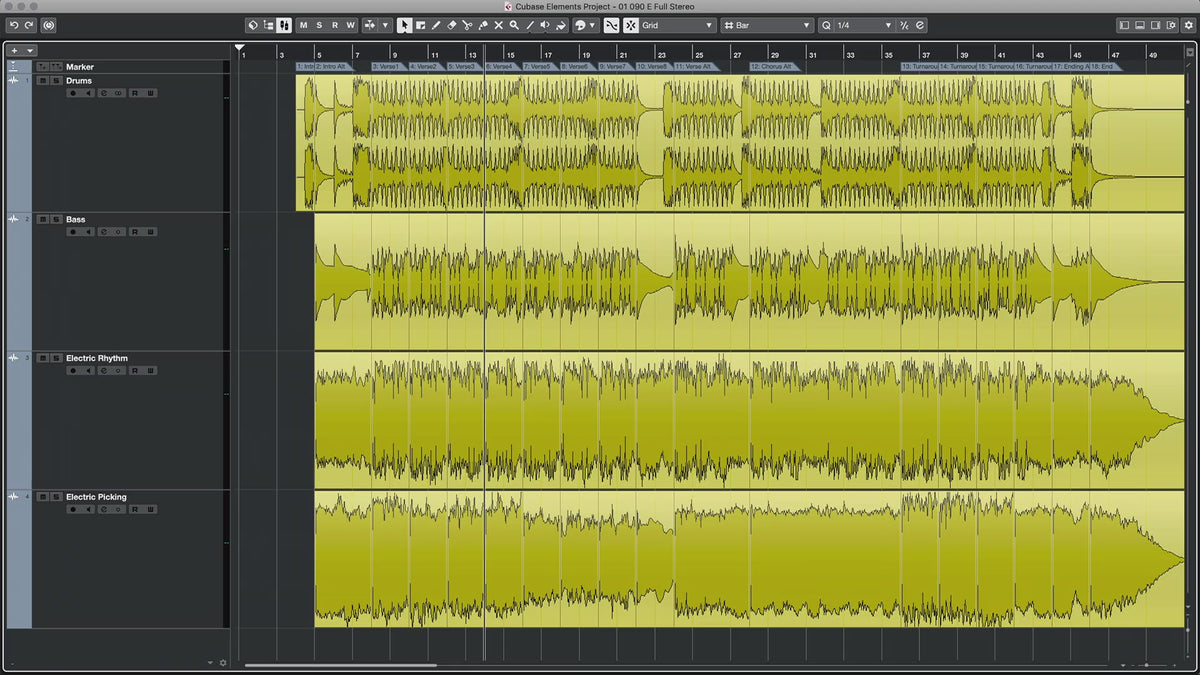Click the global Write W automation button
Viewport: 1200px width, 675px height.
(x=350, y=25)
